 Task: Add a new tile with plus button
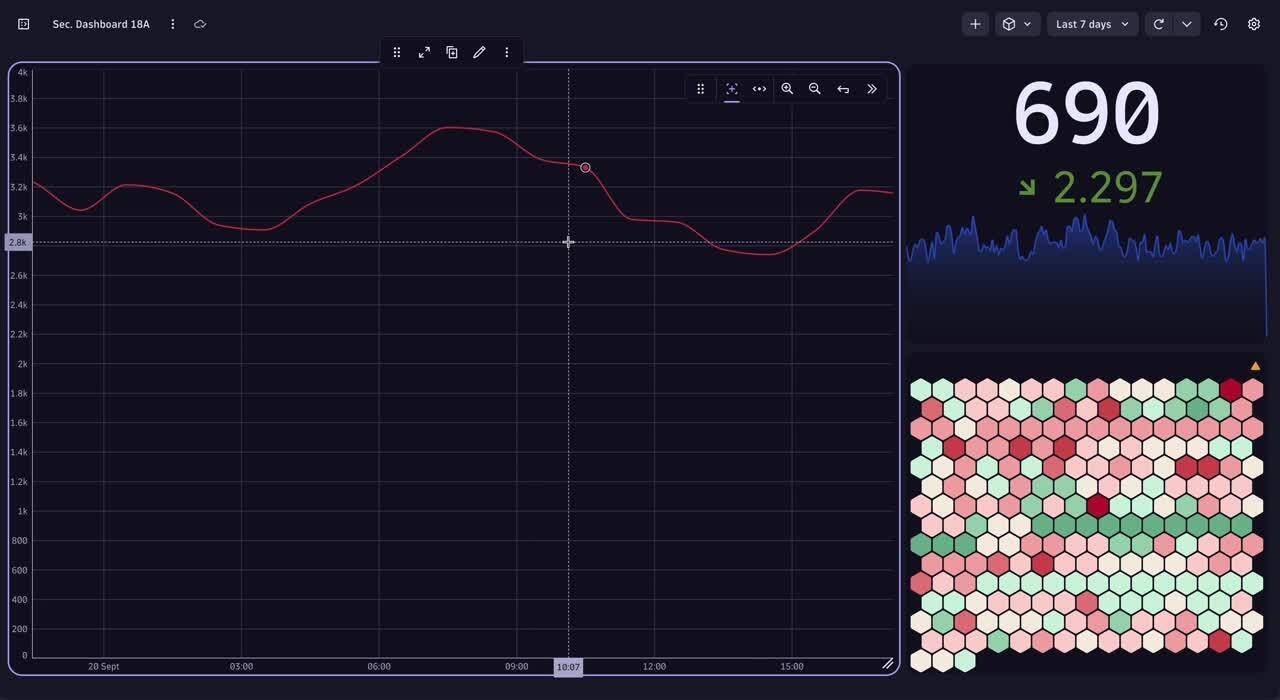(x=975, y=24)
